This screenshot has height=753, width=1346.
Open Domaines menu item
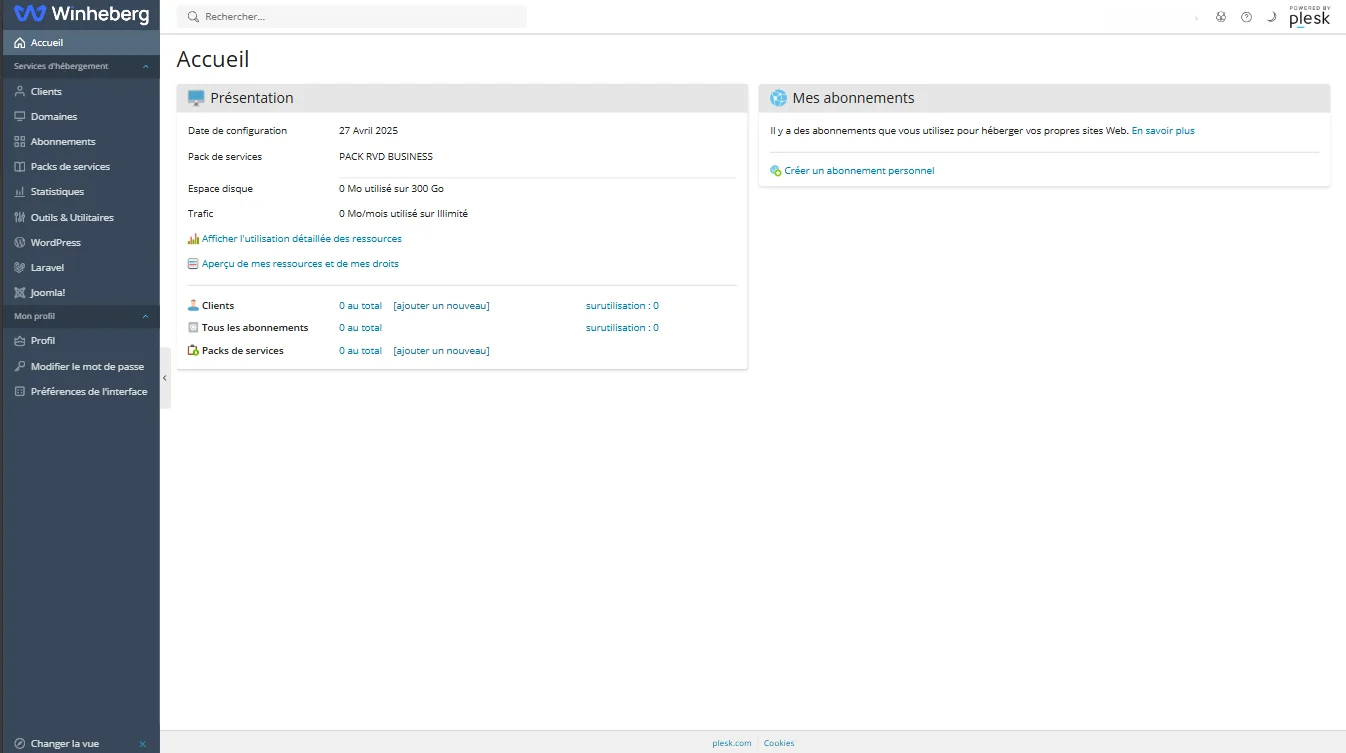click(x=80, y=116)
